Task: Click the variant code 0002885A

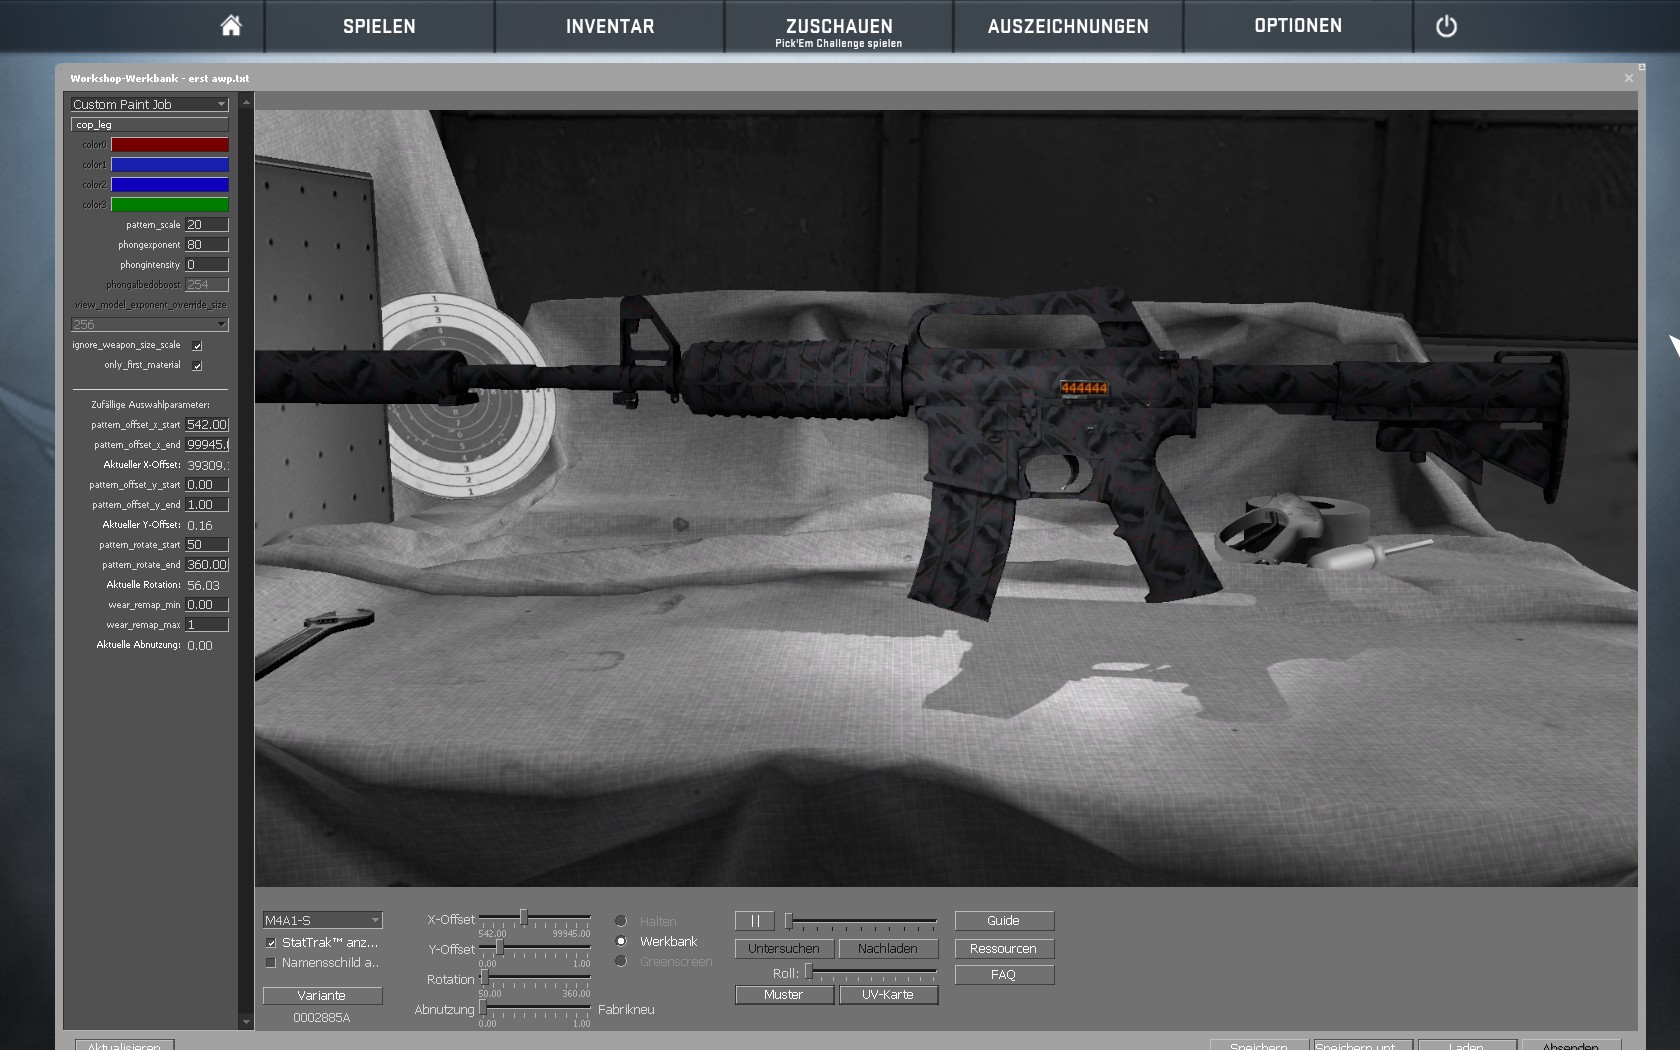Action: [x=322, y=1018]
